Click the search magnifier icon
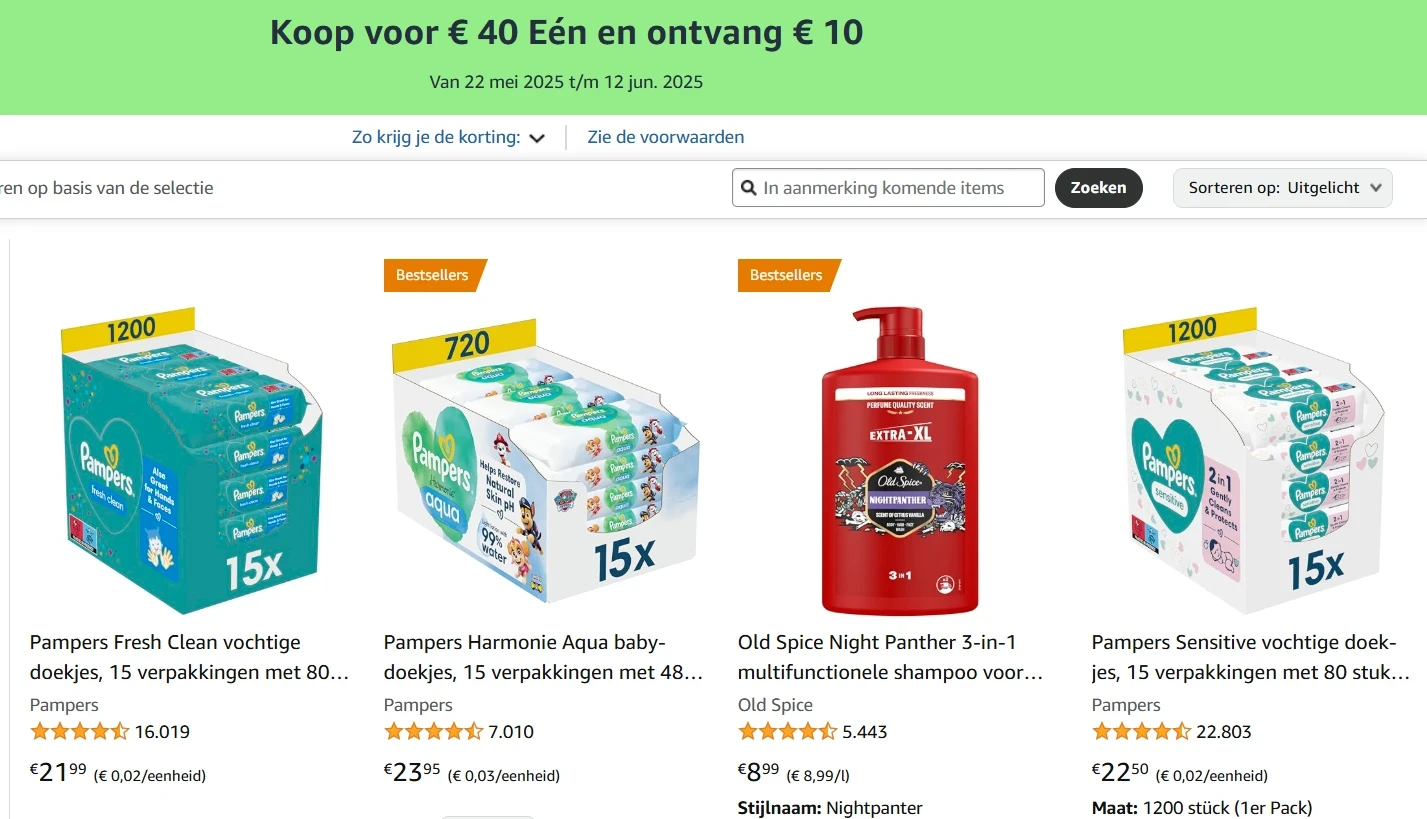 pos(748,188)
